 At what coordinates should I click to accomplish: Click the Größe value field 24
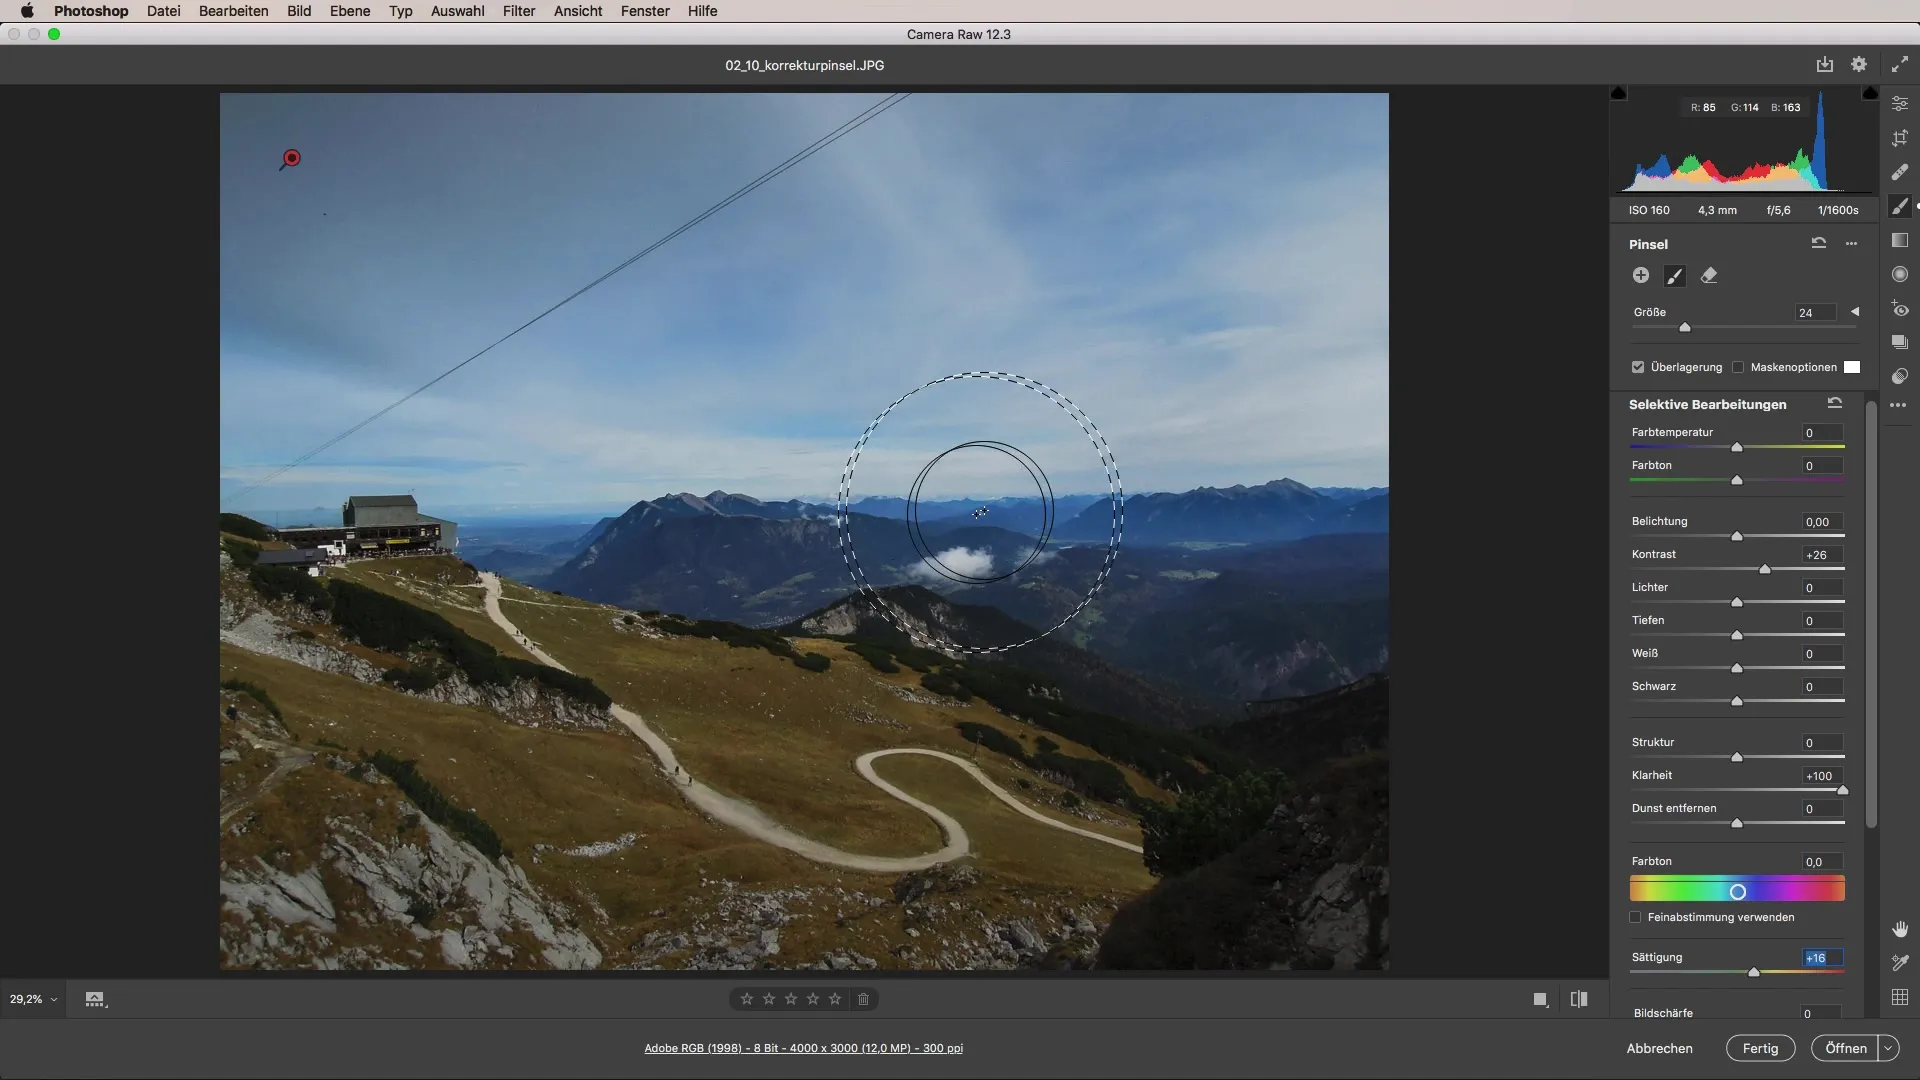click(1815, 313)
